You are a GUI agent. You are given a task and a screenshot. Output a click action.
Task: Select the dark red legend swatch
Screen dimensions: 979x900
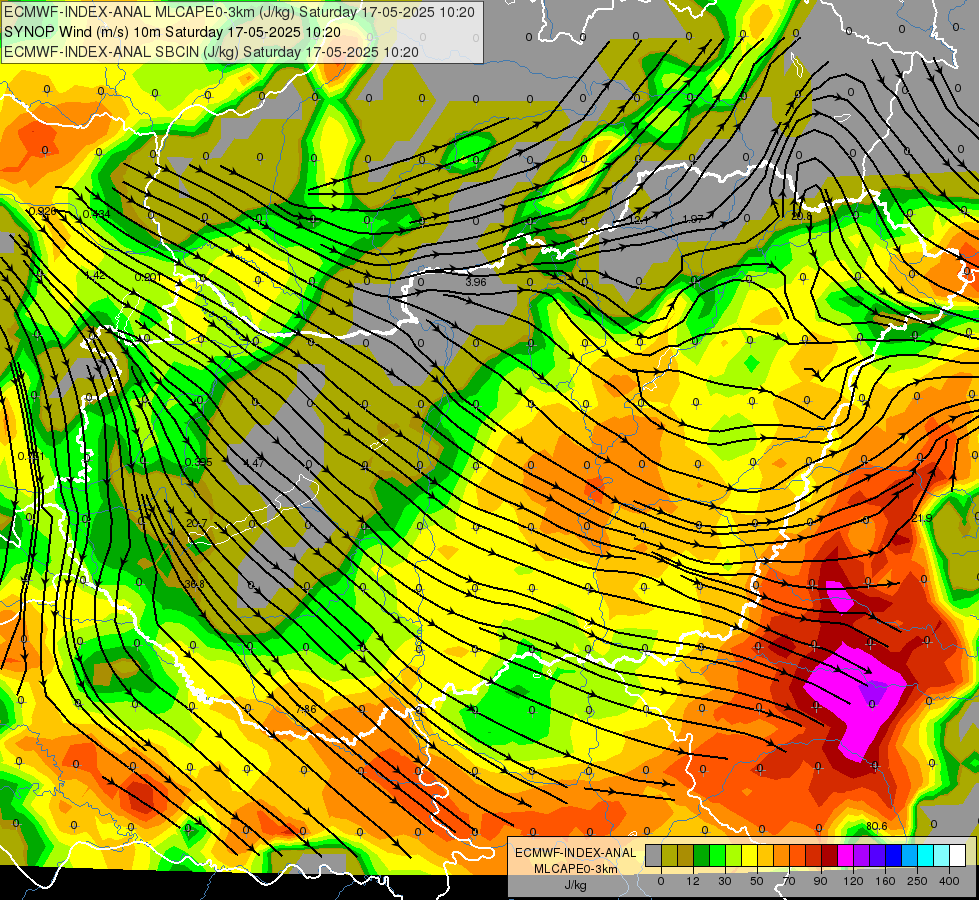click(x=830, y=855)
